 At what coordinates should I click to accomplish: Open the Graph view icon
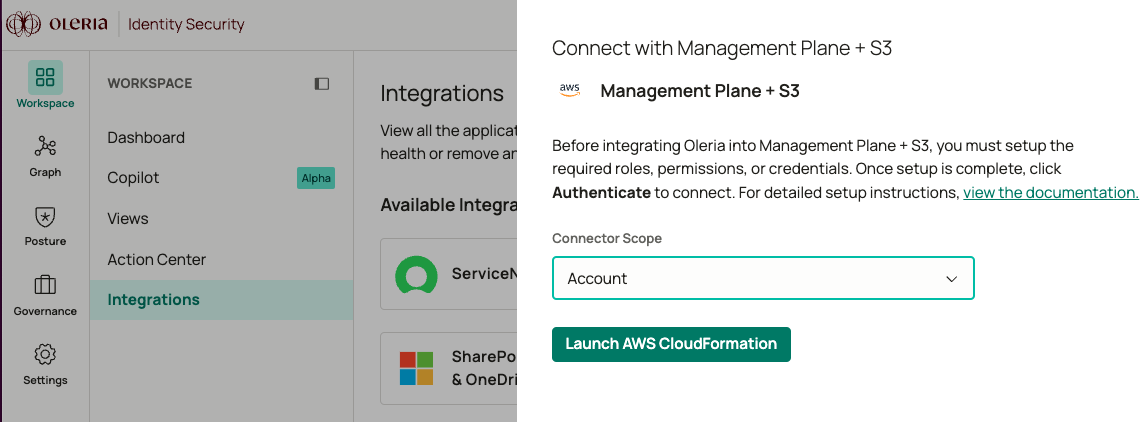[x=45, y=147]
